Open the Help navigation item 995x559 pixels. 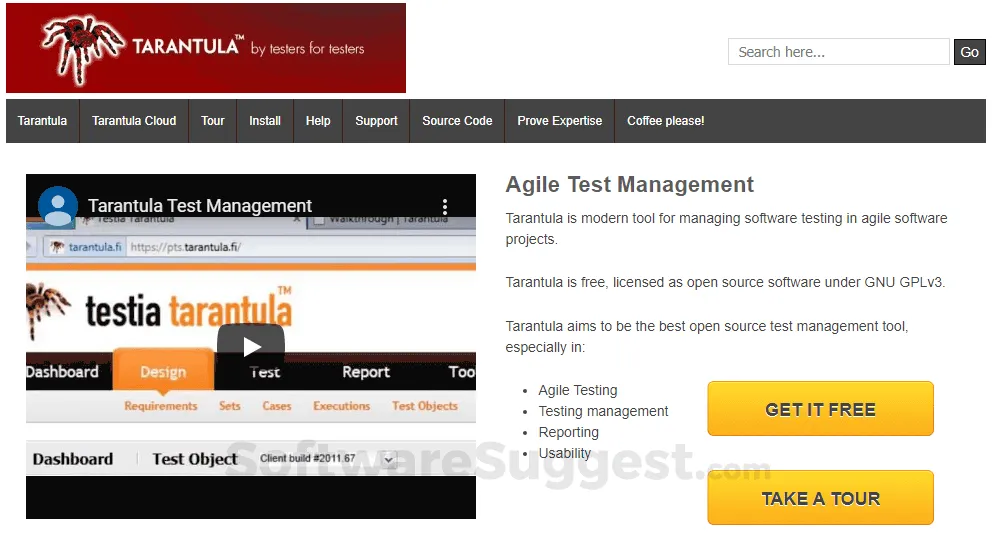point(318,121)
